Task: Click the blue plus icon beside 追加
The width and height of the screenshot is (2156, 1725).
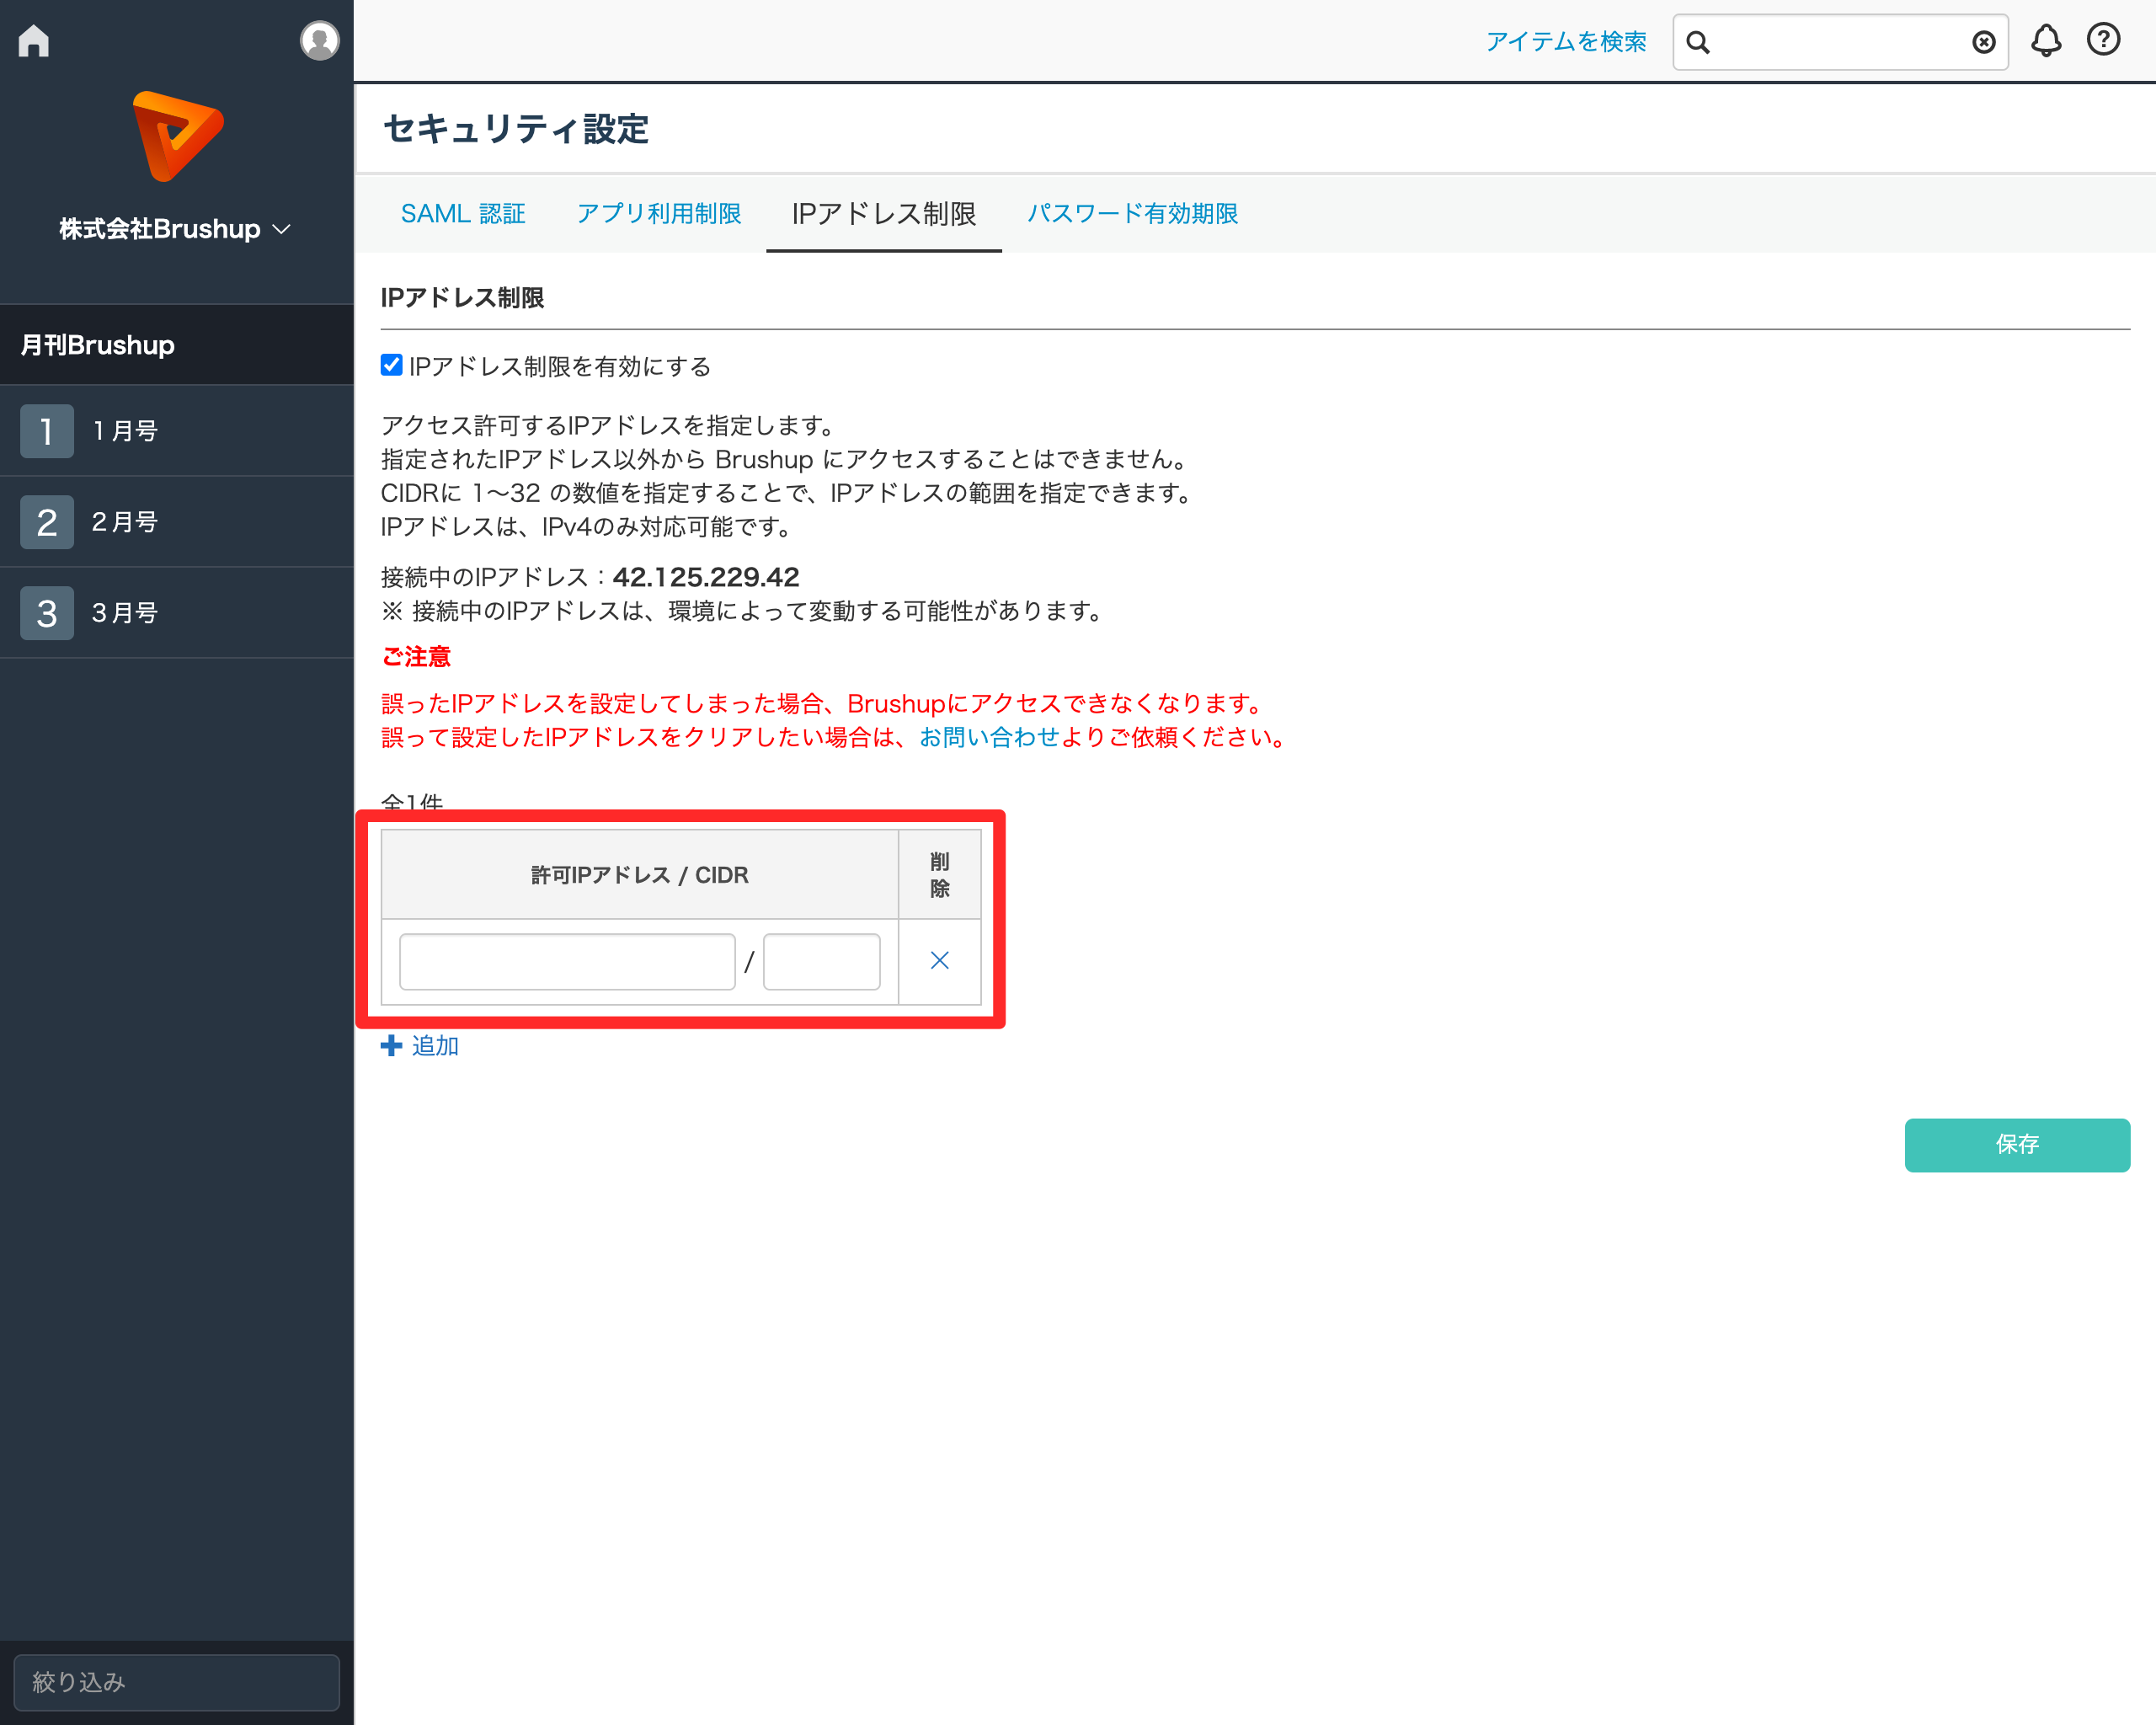Action: tap(392, 1046)
